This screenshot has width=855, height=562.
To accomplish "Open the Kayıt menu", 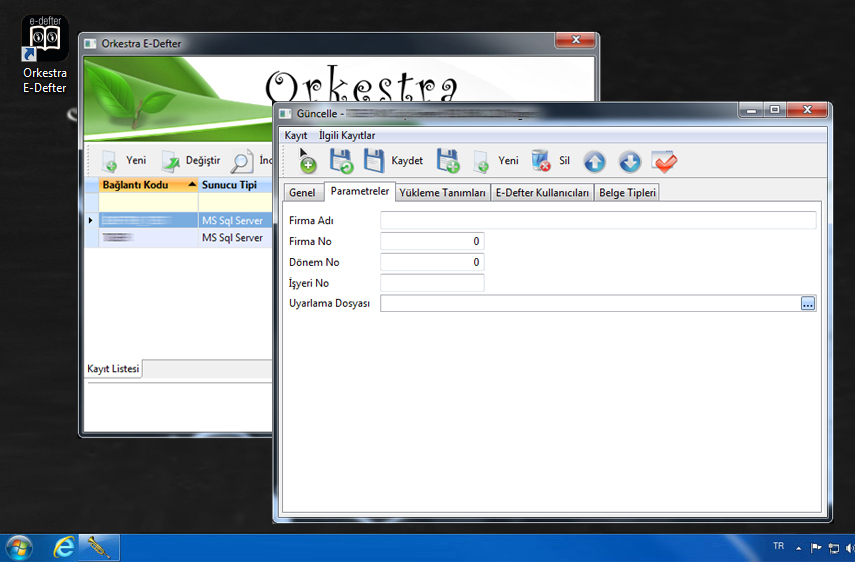I will [x=296, y=135].
